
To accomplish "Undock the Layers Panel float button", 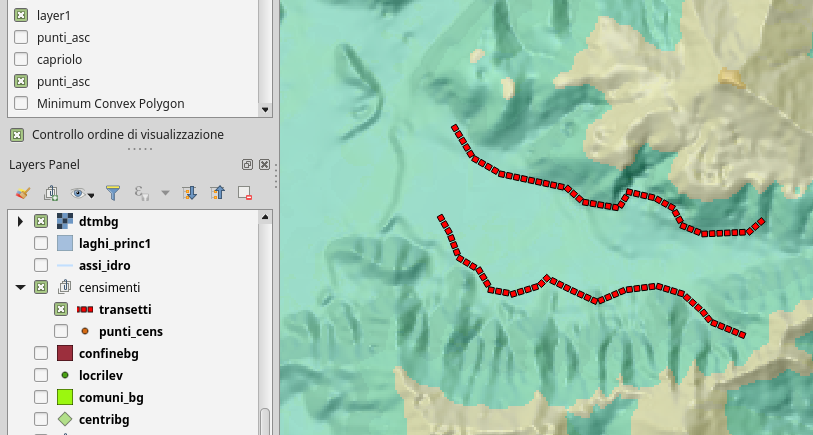I will pos(247,165).
